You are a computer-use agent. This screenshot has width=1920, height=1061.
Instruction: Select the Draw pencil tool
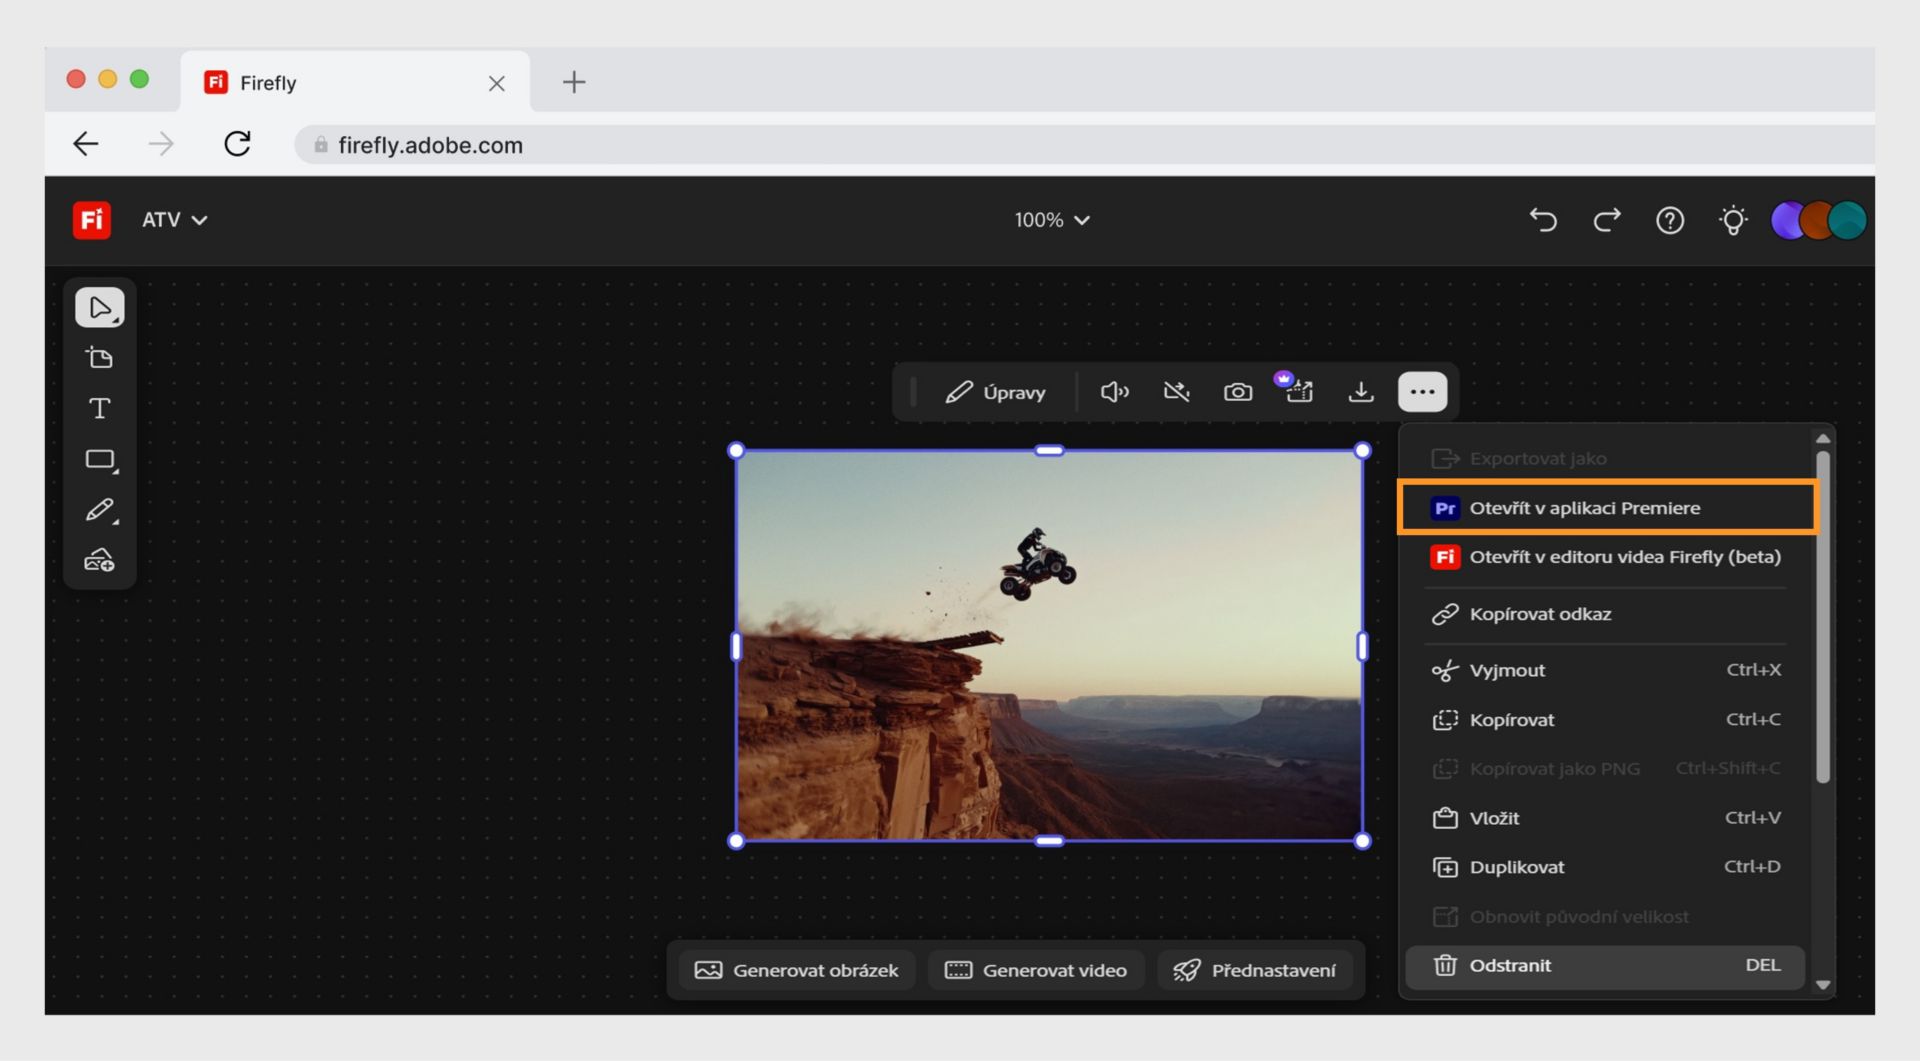point(99,510)
